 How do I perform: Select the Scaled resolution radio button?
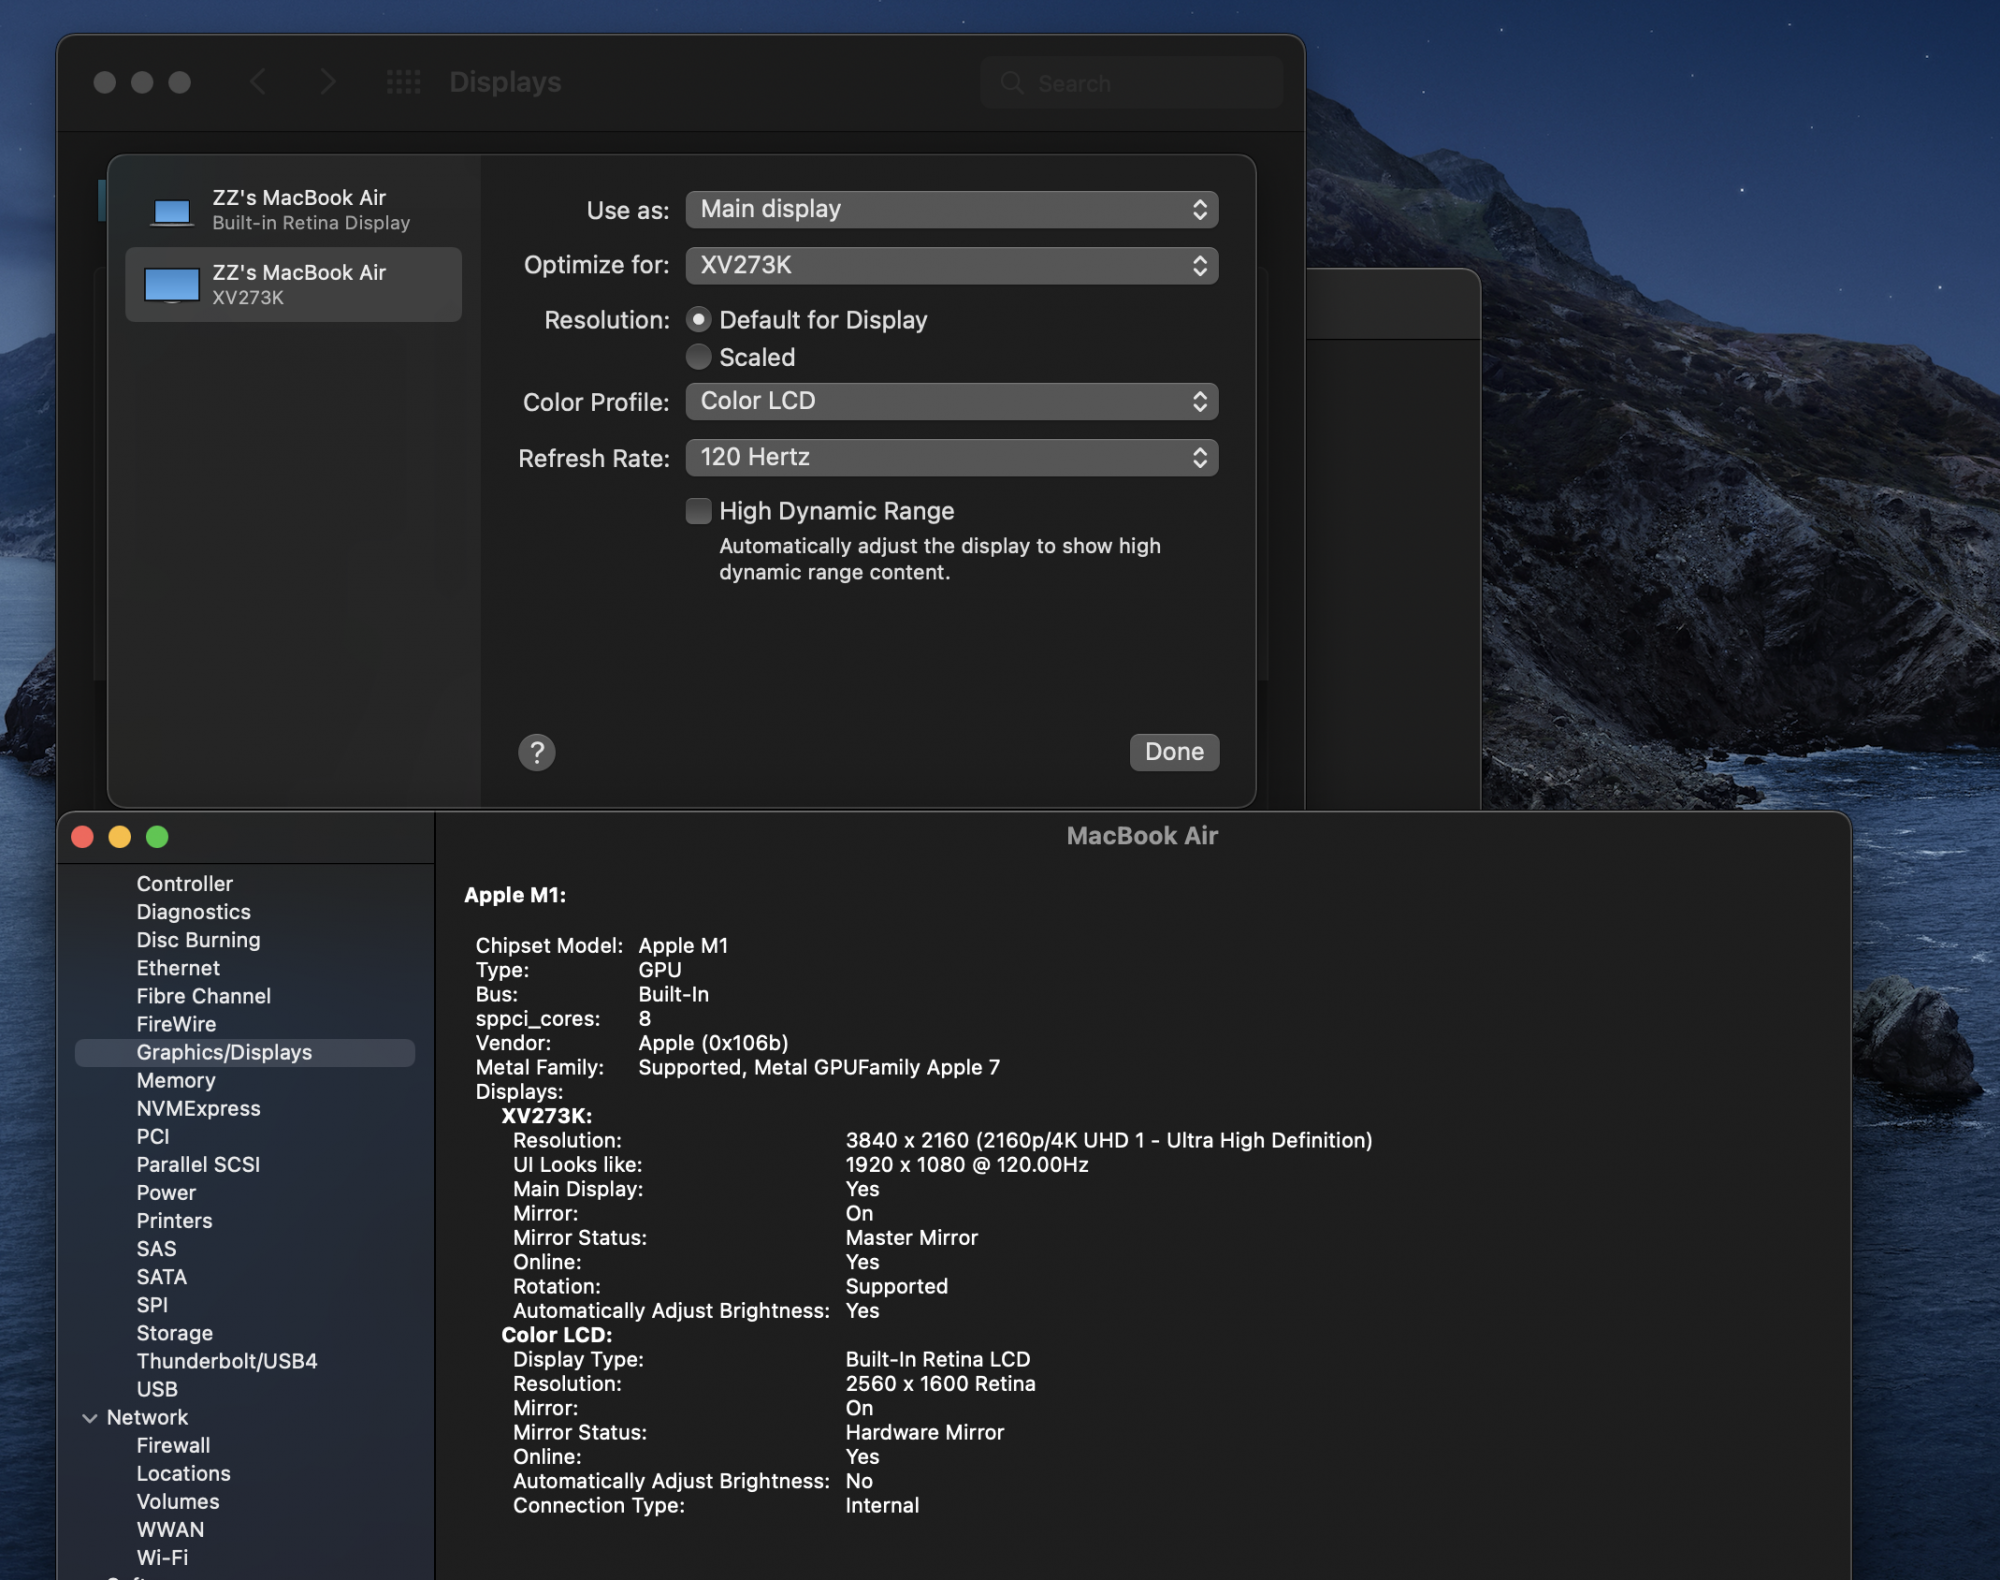click(699, 357)
